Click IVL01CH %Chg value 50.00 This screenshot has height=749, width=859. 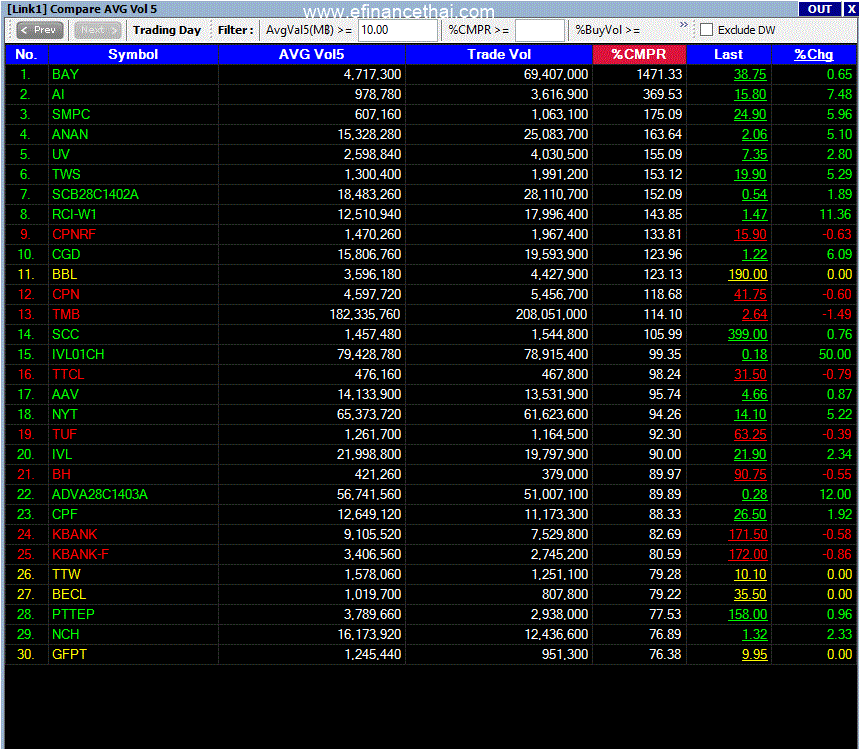[x=835, y=355]
